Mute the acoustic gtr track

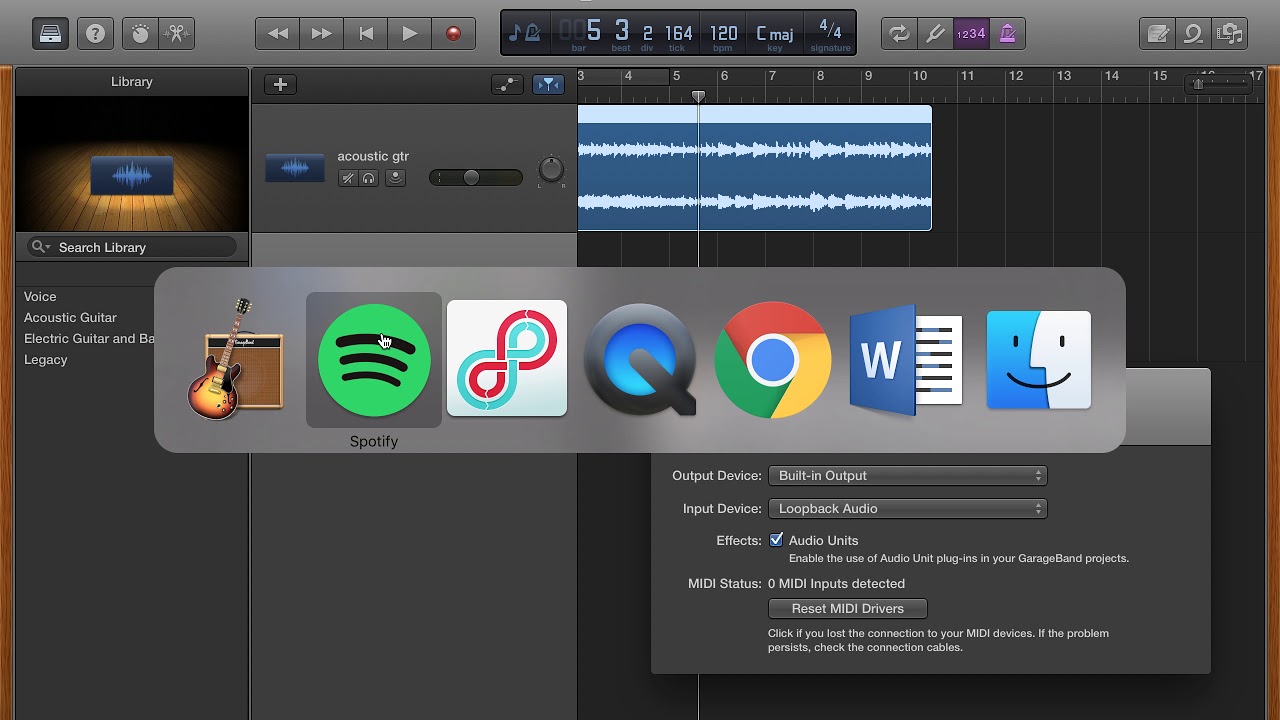pos(348,178)
